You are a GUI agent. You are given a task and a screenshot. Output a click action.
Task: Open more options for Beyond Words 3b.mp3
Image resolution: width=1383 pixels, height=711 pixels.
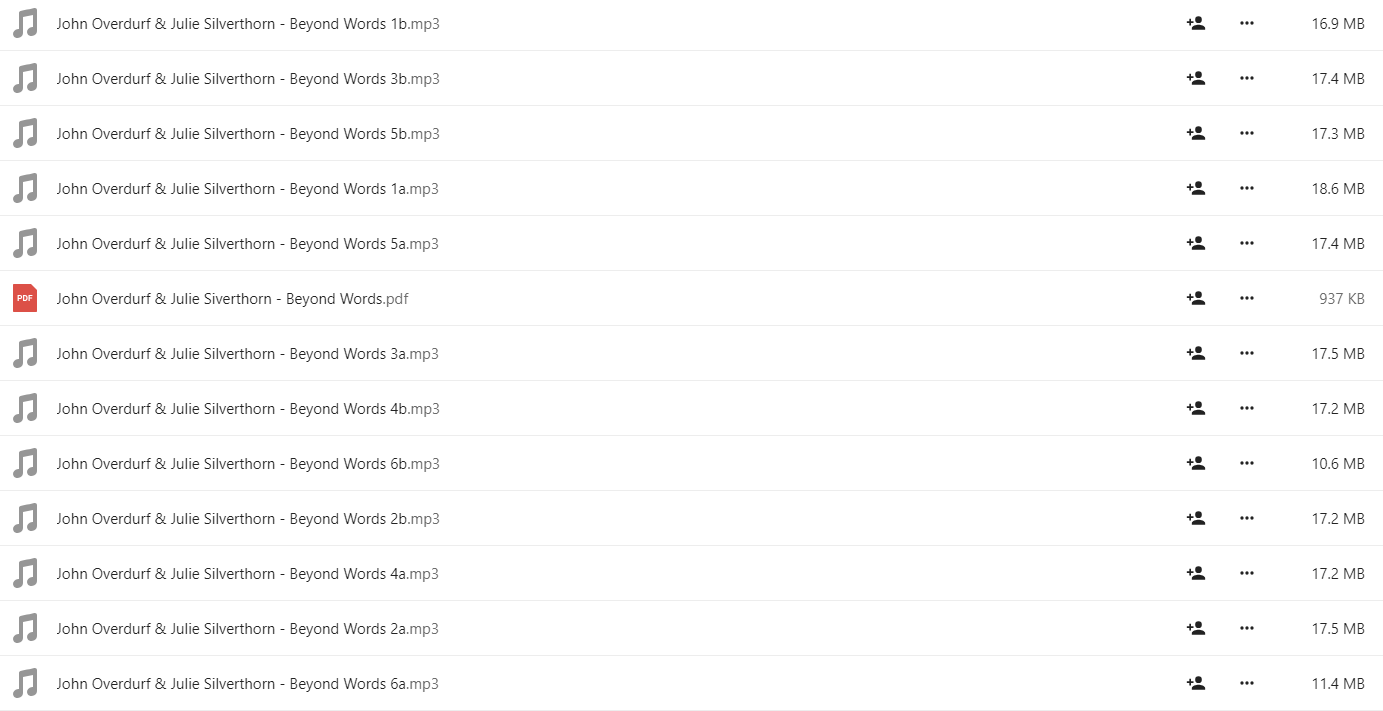1246,78
